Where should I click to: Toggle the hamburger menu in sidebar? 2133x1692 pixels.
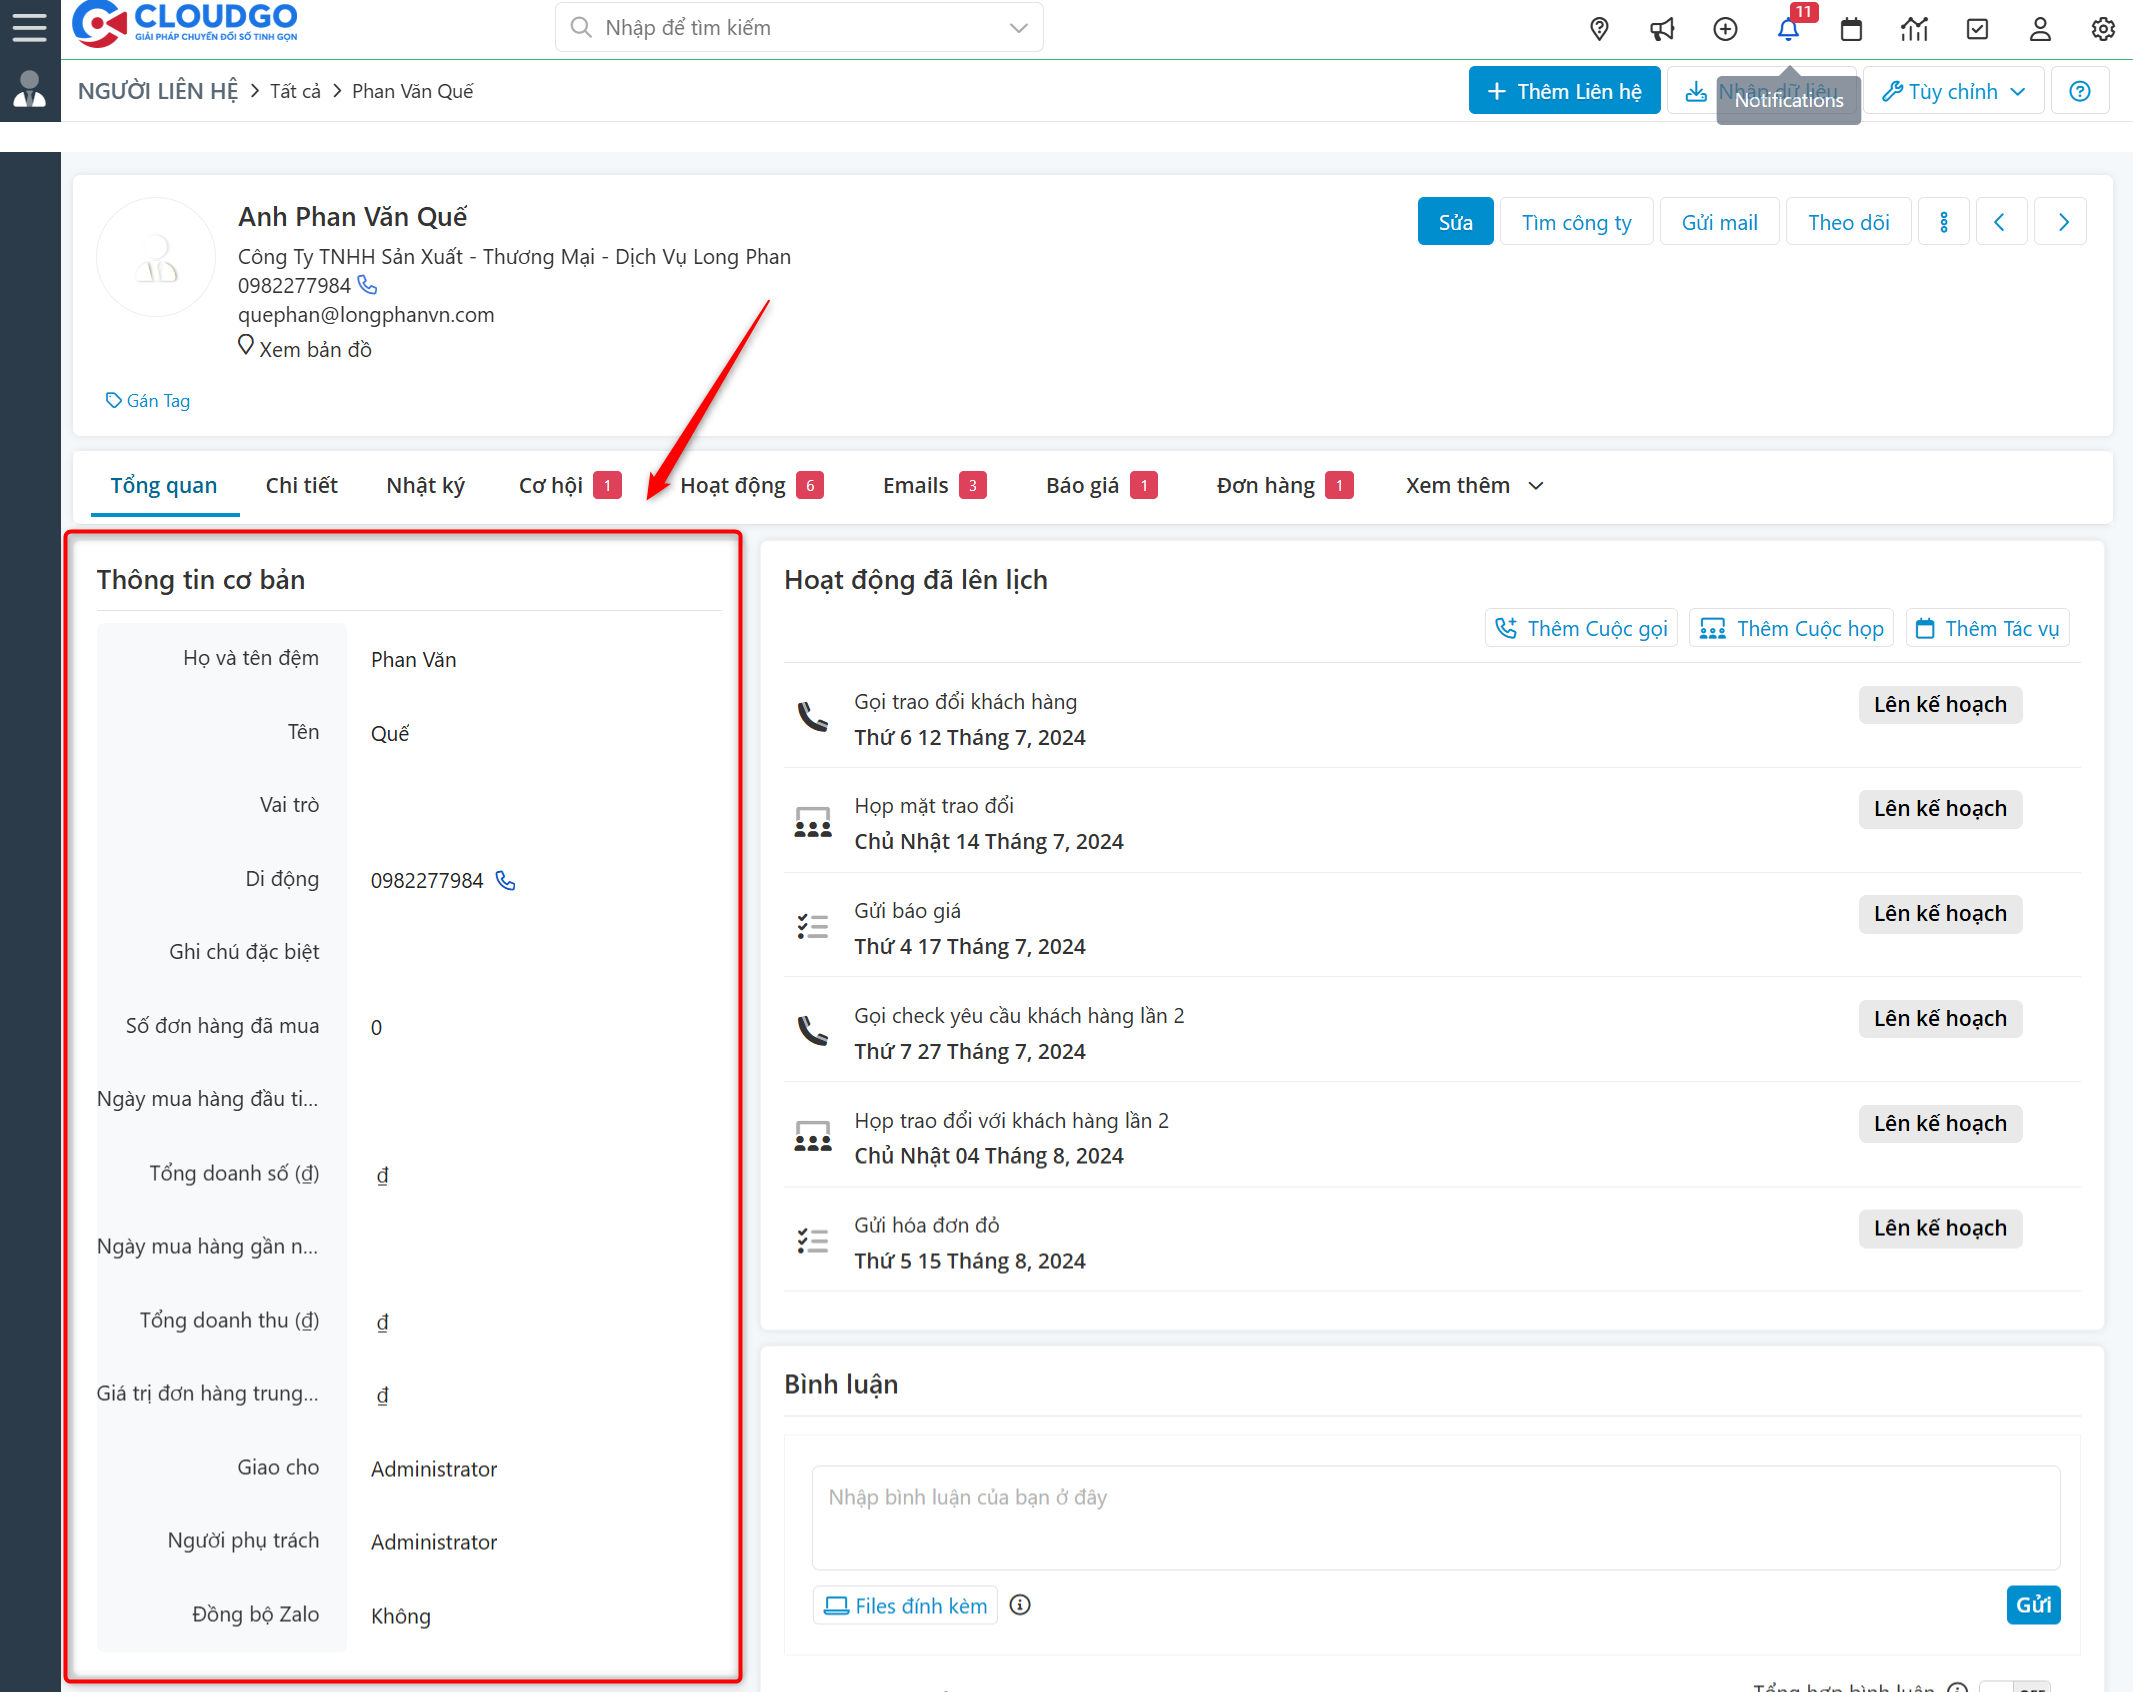tap(29, 27)
